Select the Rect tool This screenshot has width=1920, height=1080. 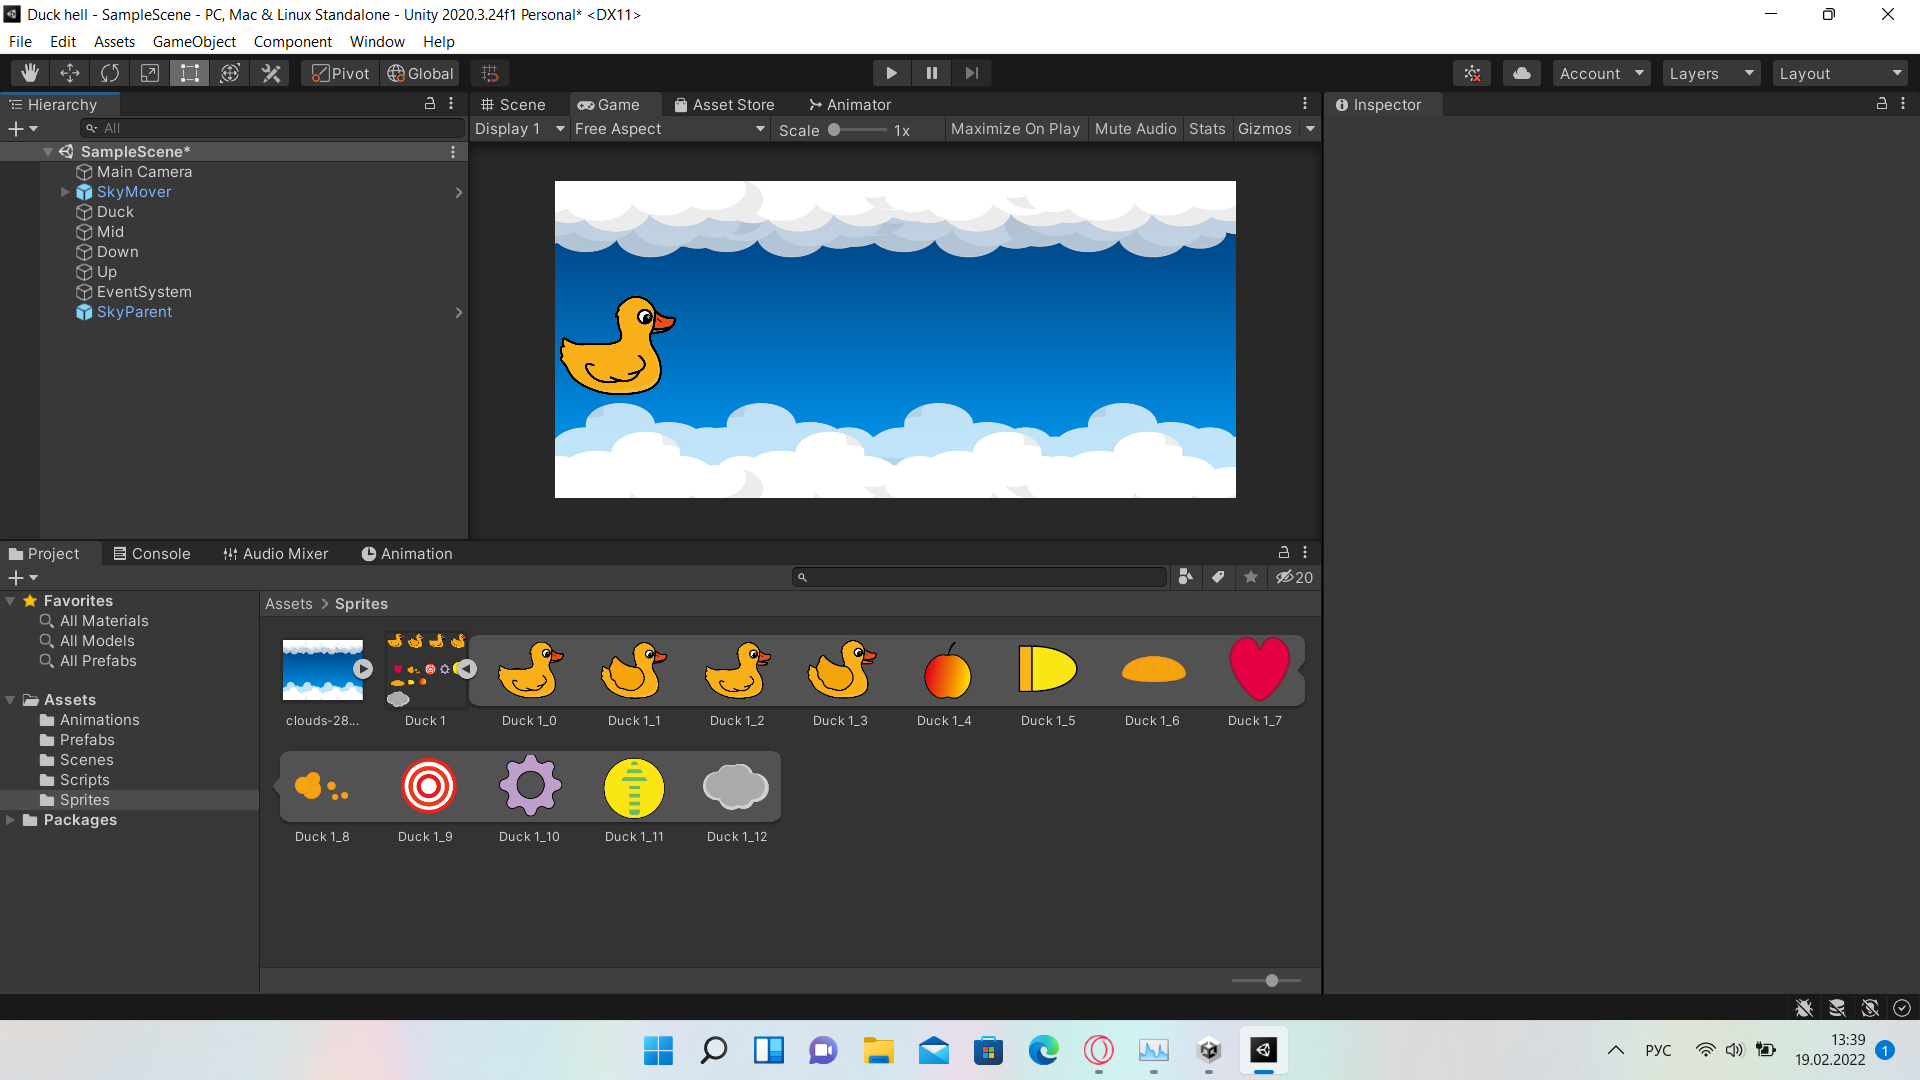[x=190, y=73]
